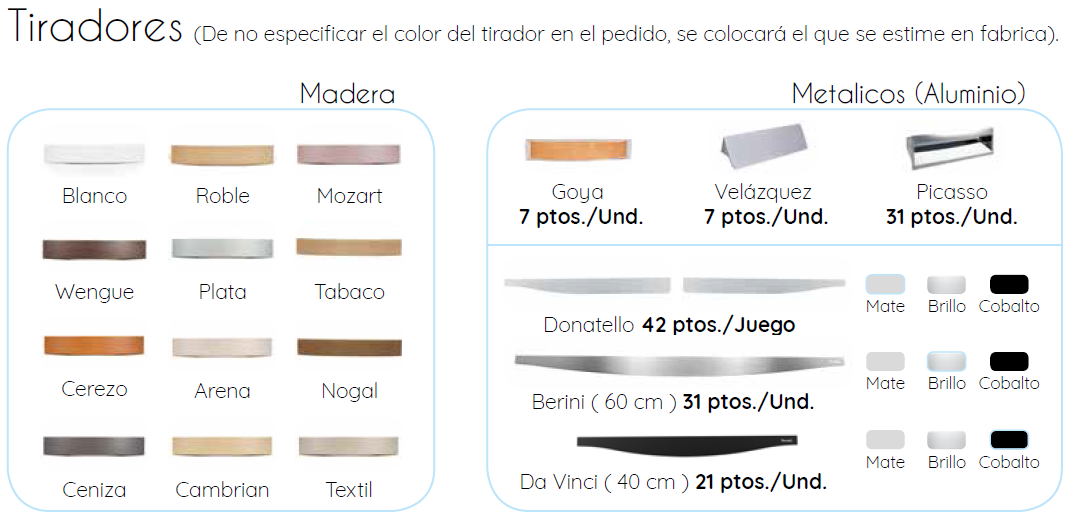Choose Brillo finish for Berini
1083x531 pixels.
pyautogui.click(x=946, y=362)
